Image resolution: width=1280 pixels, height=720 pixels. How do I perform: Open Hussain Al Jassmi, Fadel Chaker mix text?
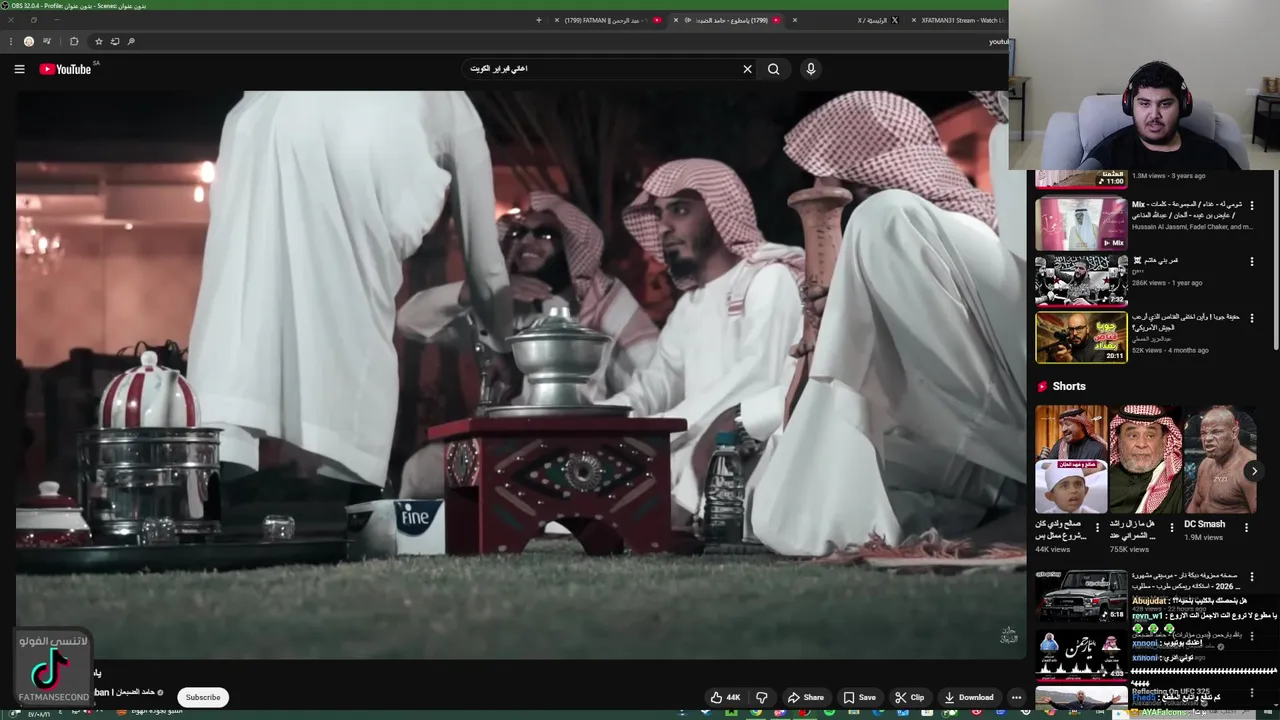click(x=1192, y=227)
